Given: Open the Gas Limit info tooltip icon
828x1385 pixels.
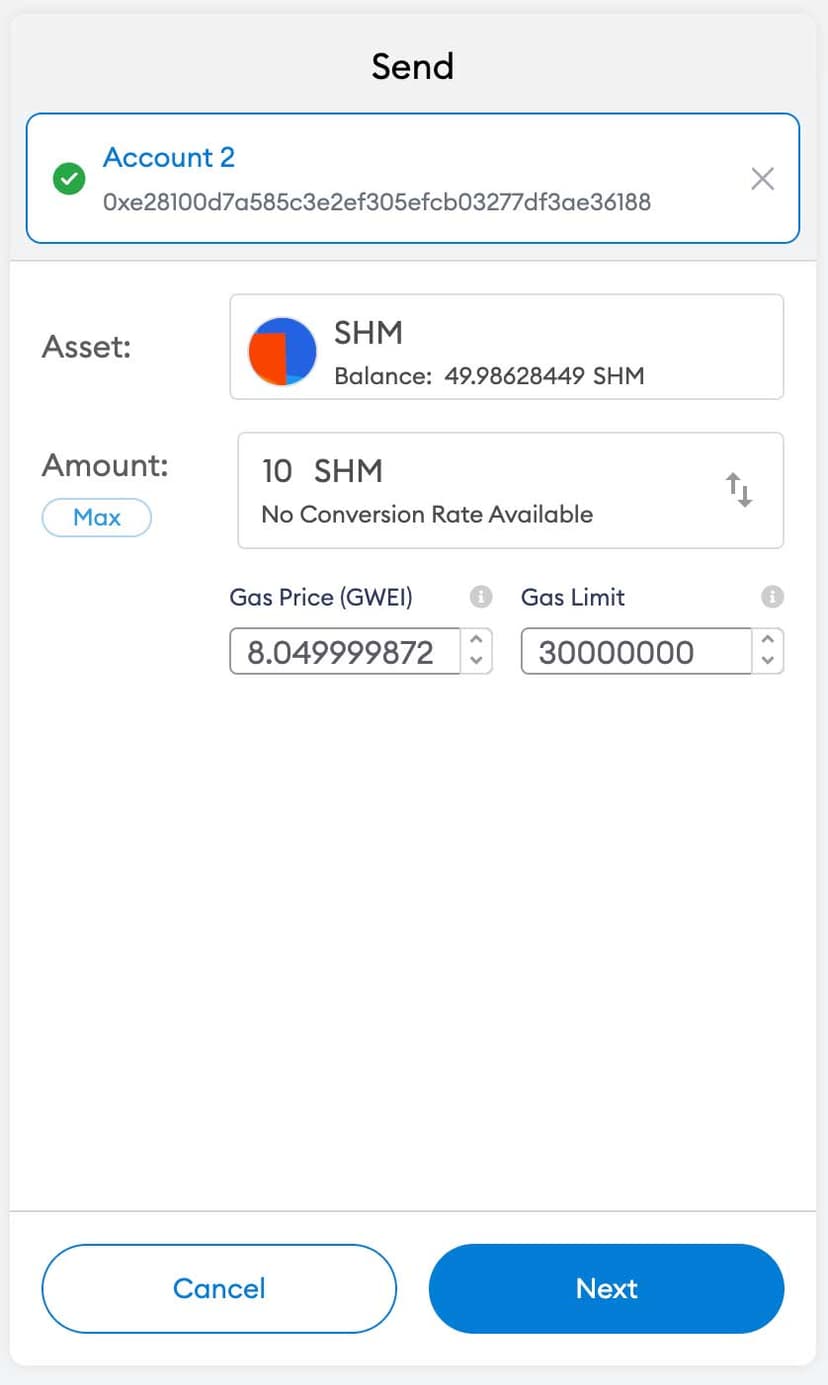Looking at the screenshot, I should coord(771,597).
